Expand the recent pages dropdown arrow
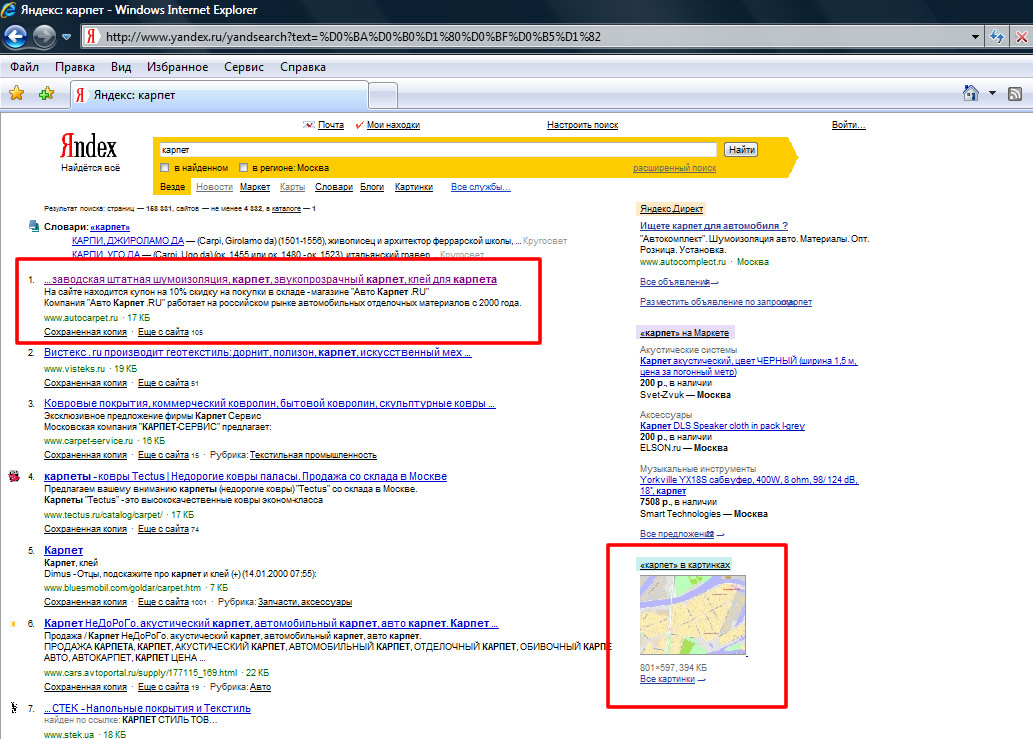The height and width of the screenshot is (739, 1033). click(x=66, y=37)
